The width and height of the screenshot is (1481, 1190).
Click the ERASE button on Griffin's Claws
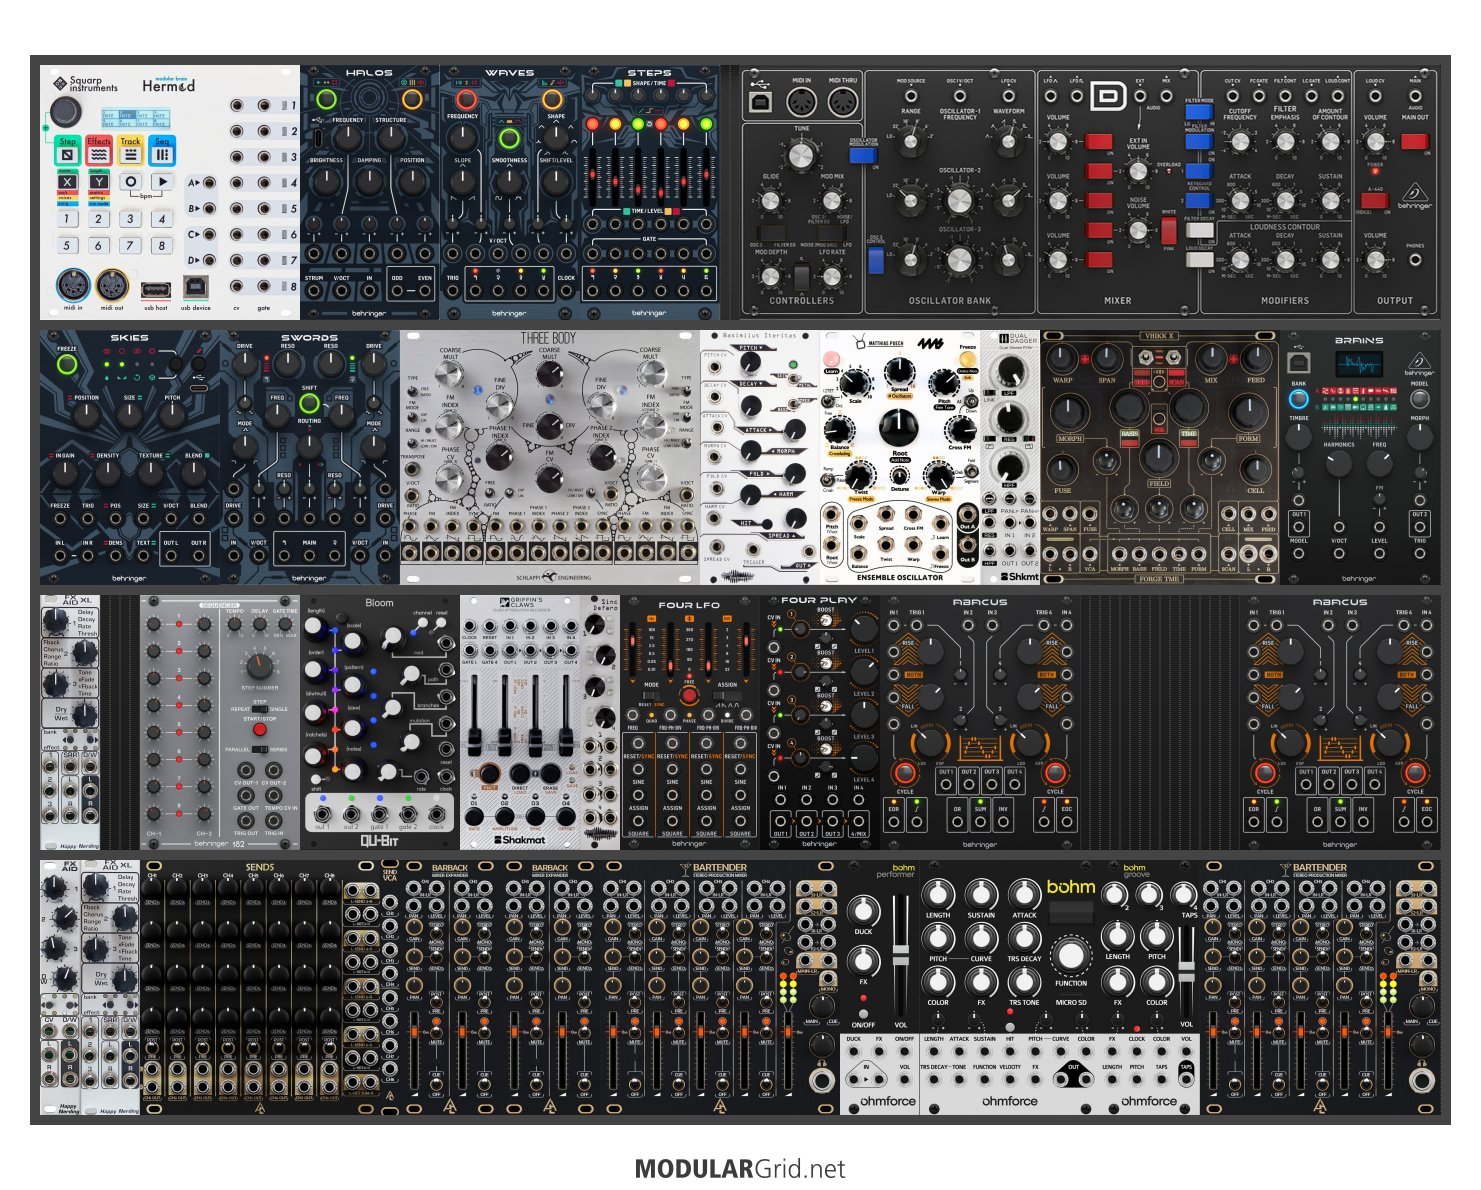click(x=550, y=775)
